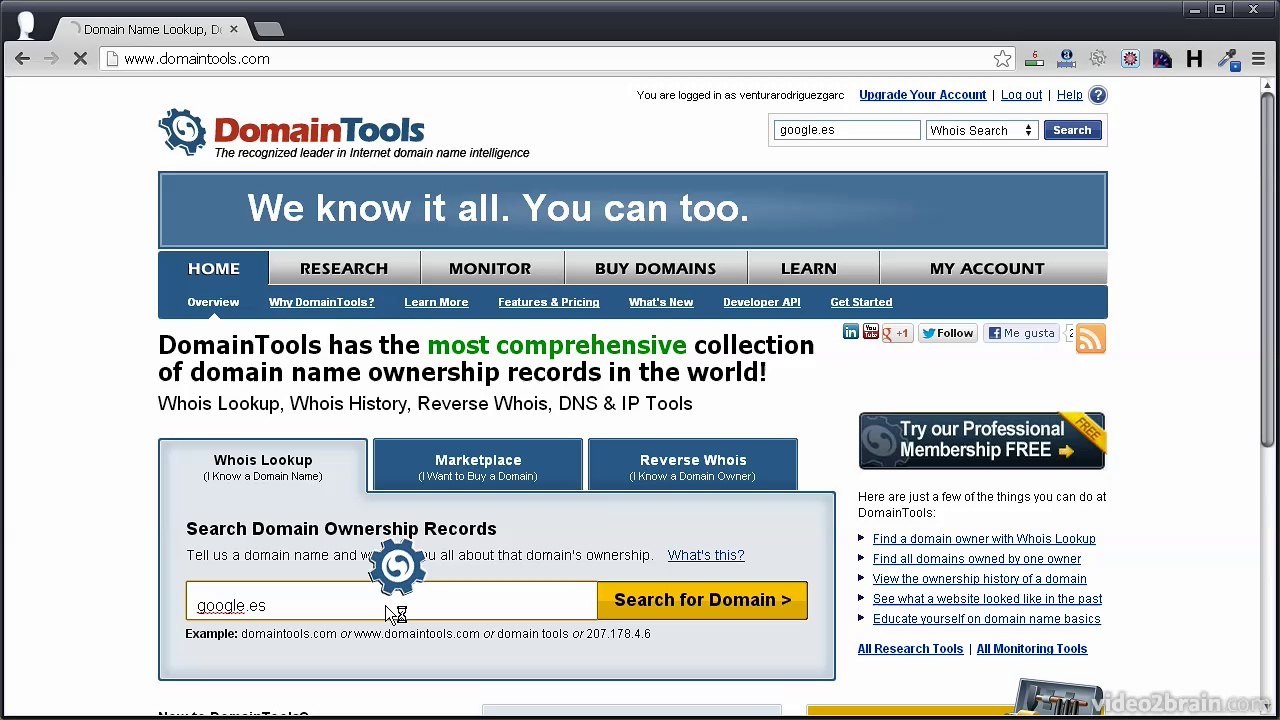This screenshot has height=720, width=1280.
Task: Open the RESEARCH navigation menu
Action: click(x=344, y=268)
